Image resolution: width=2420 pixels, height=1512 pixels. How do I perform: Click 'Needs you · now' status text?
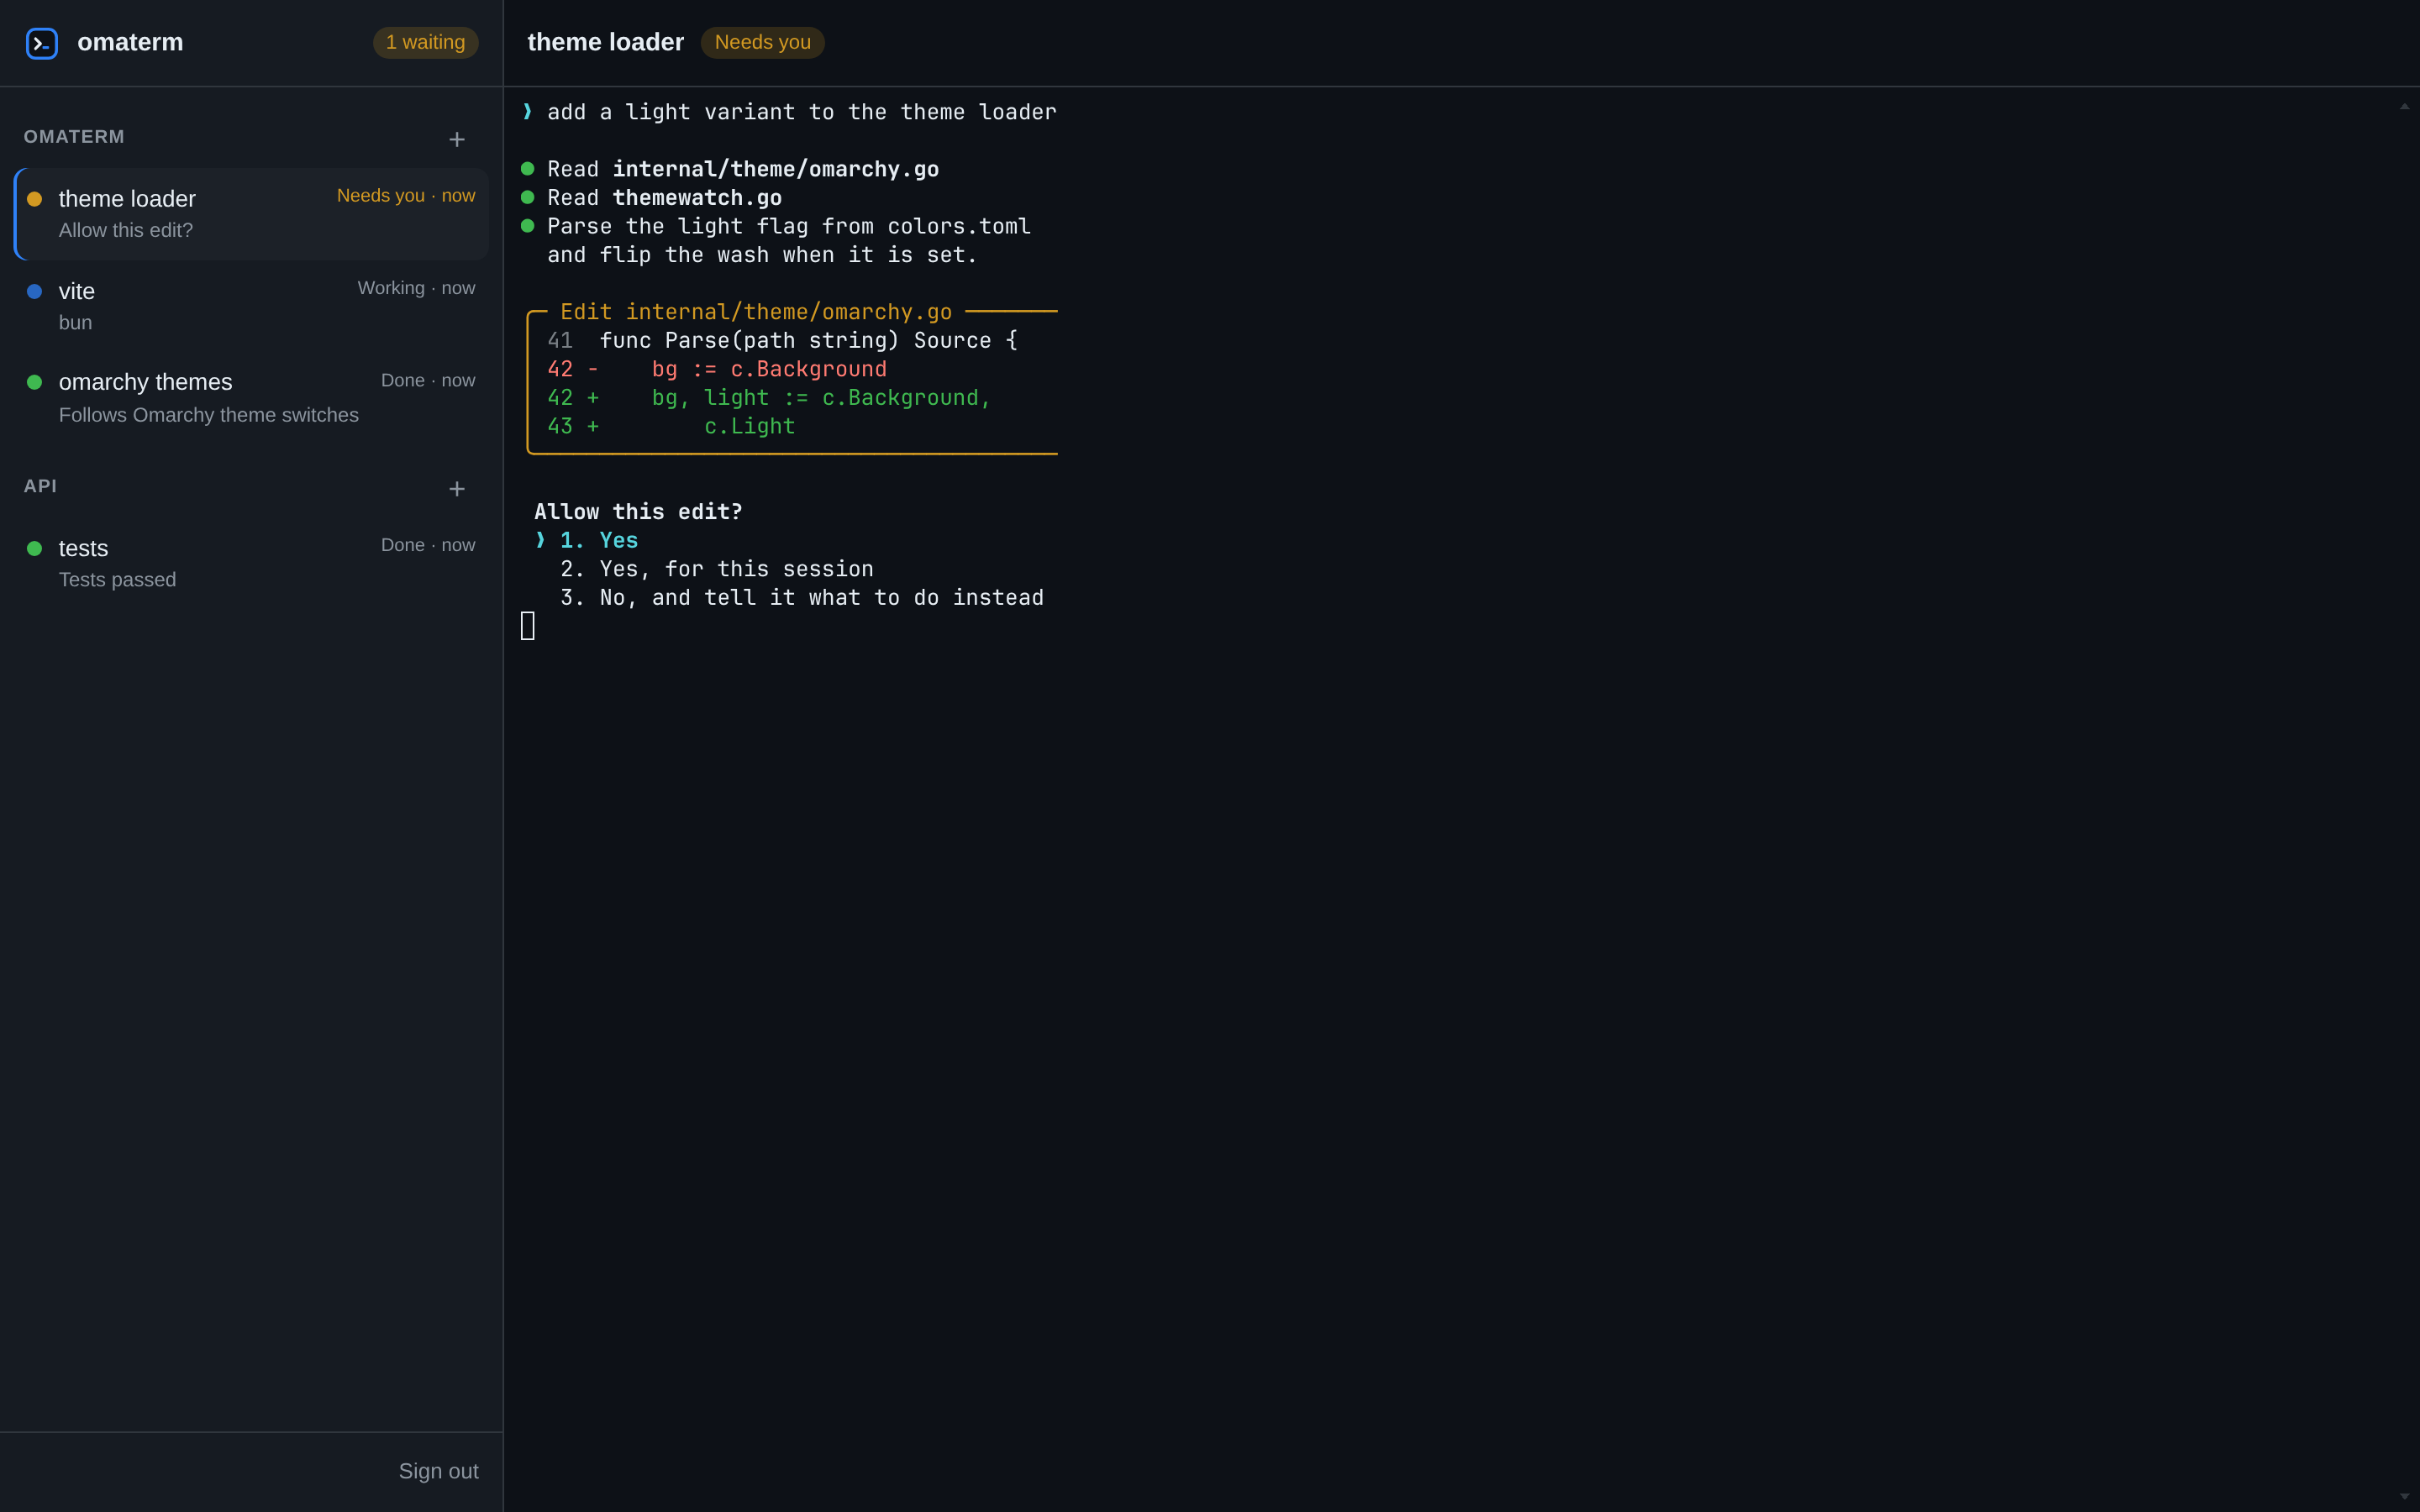click(406, 196)
